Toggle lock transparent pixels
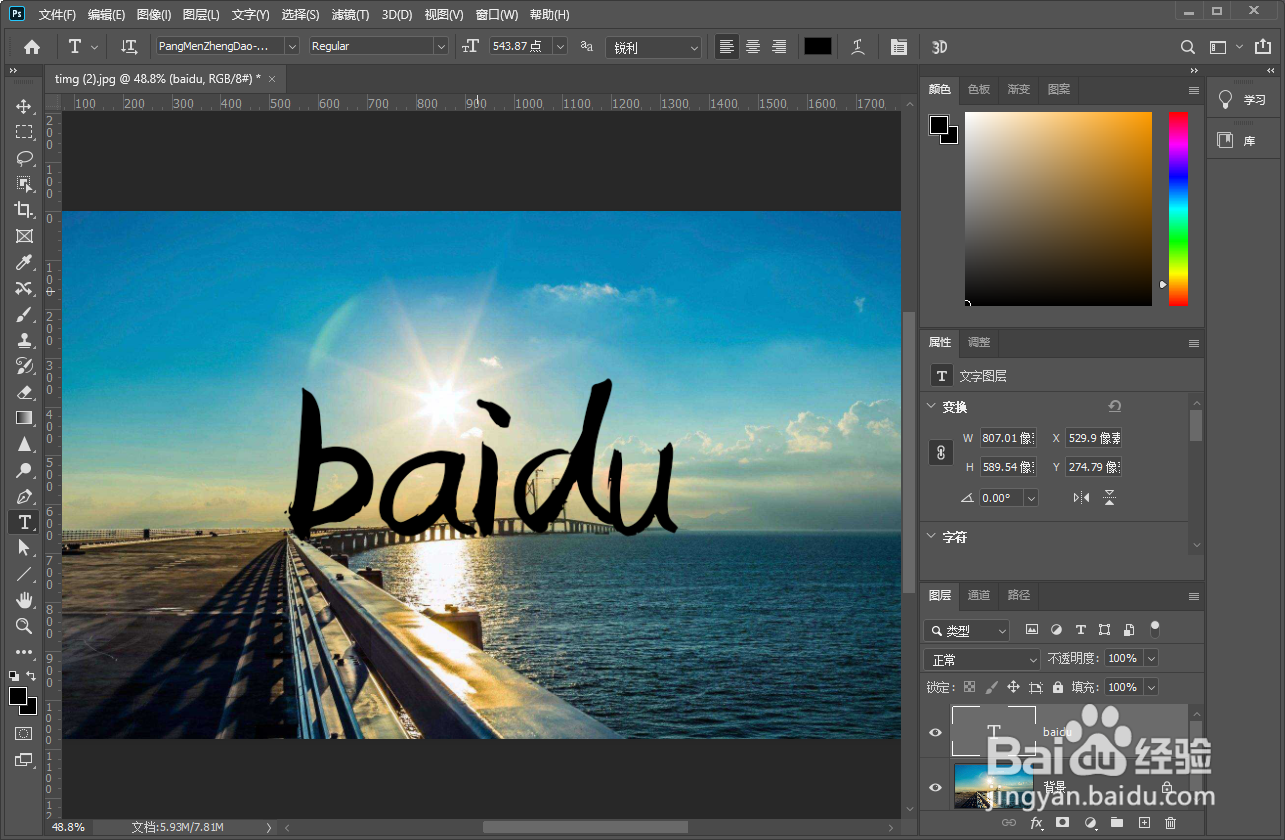 pos(969,687)
